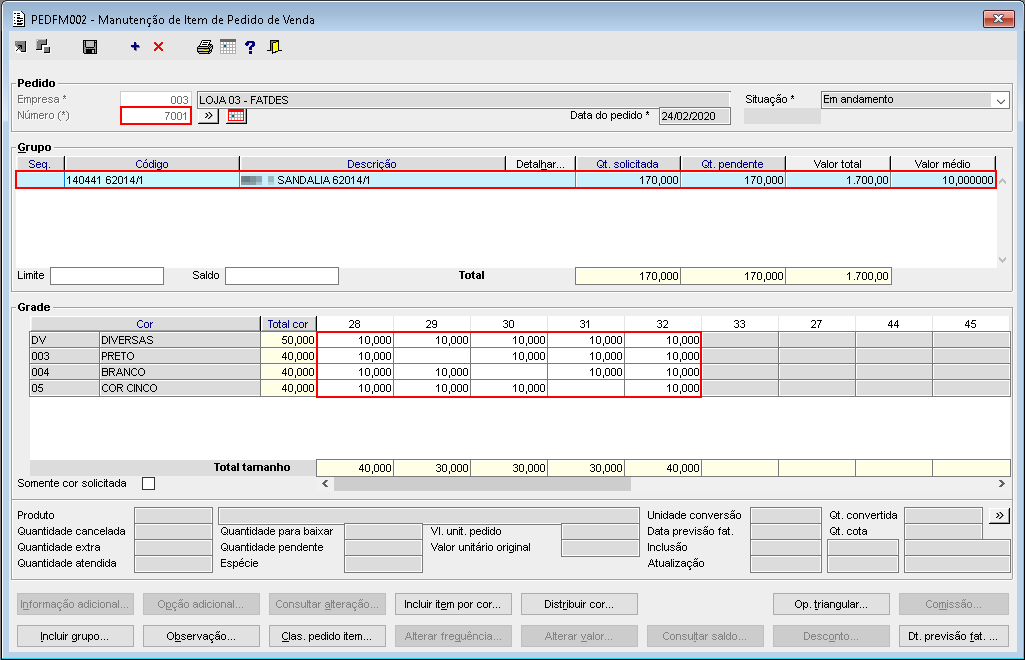Click the Clas. pedido item... button
Screen dimensions: 1025x660
327,636
